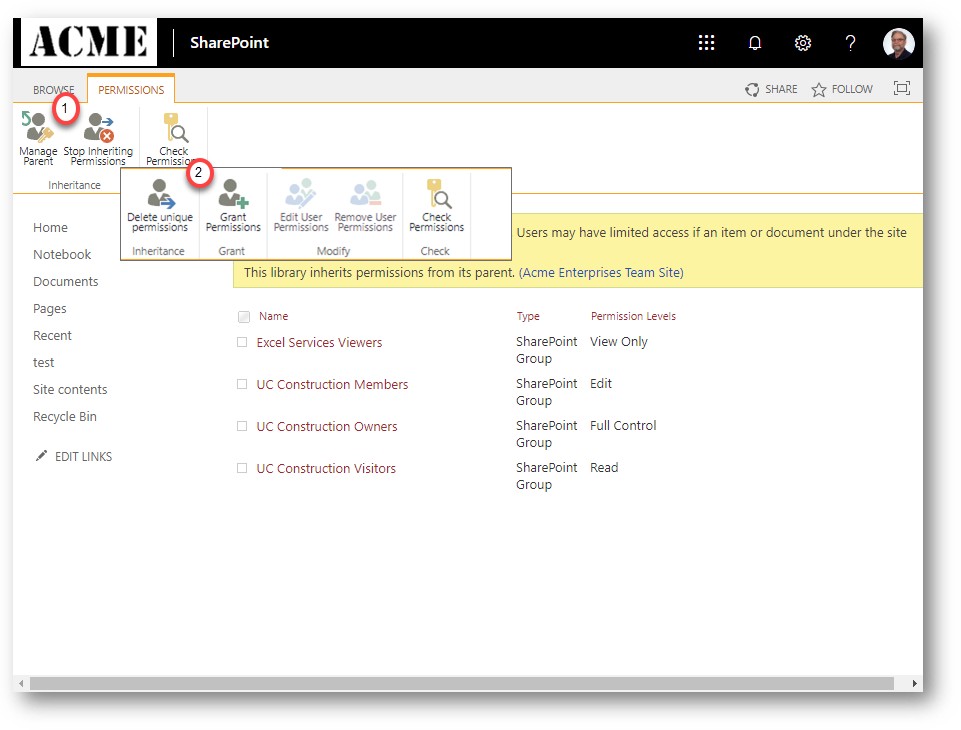Screen dimensions: 961x730
Task: Tick the Excel Services Viewers checkbox
Action: point(242,342)
